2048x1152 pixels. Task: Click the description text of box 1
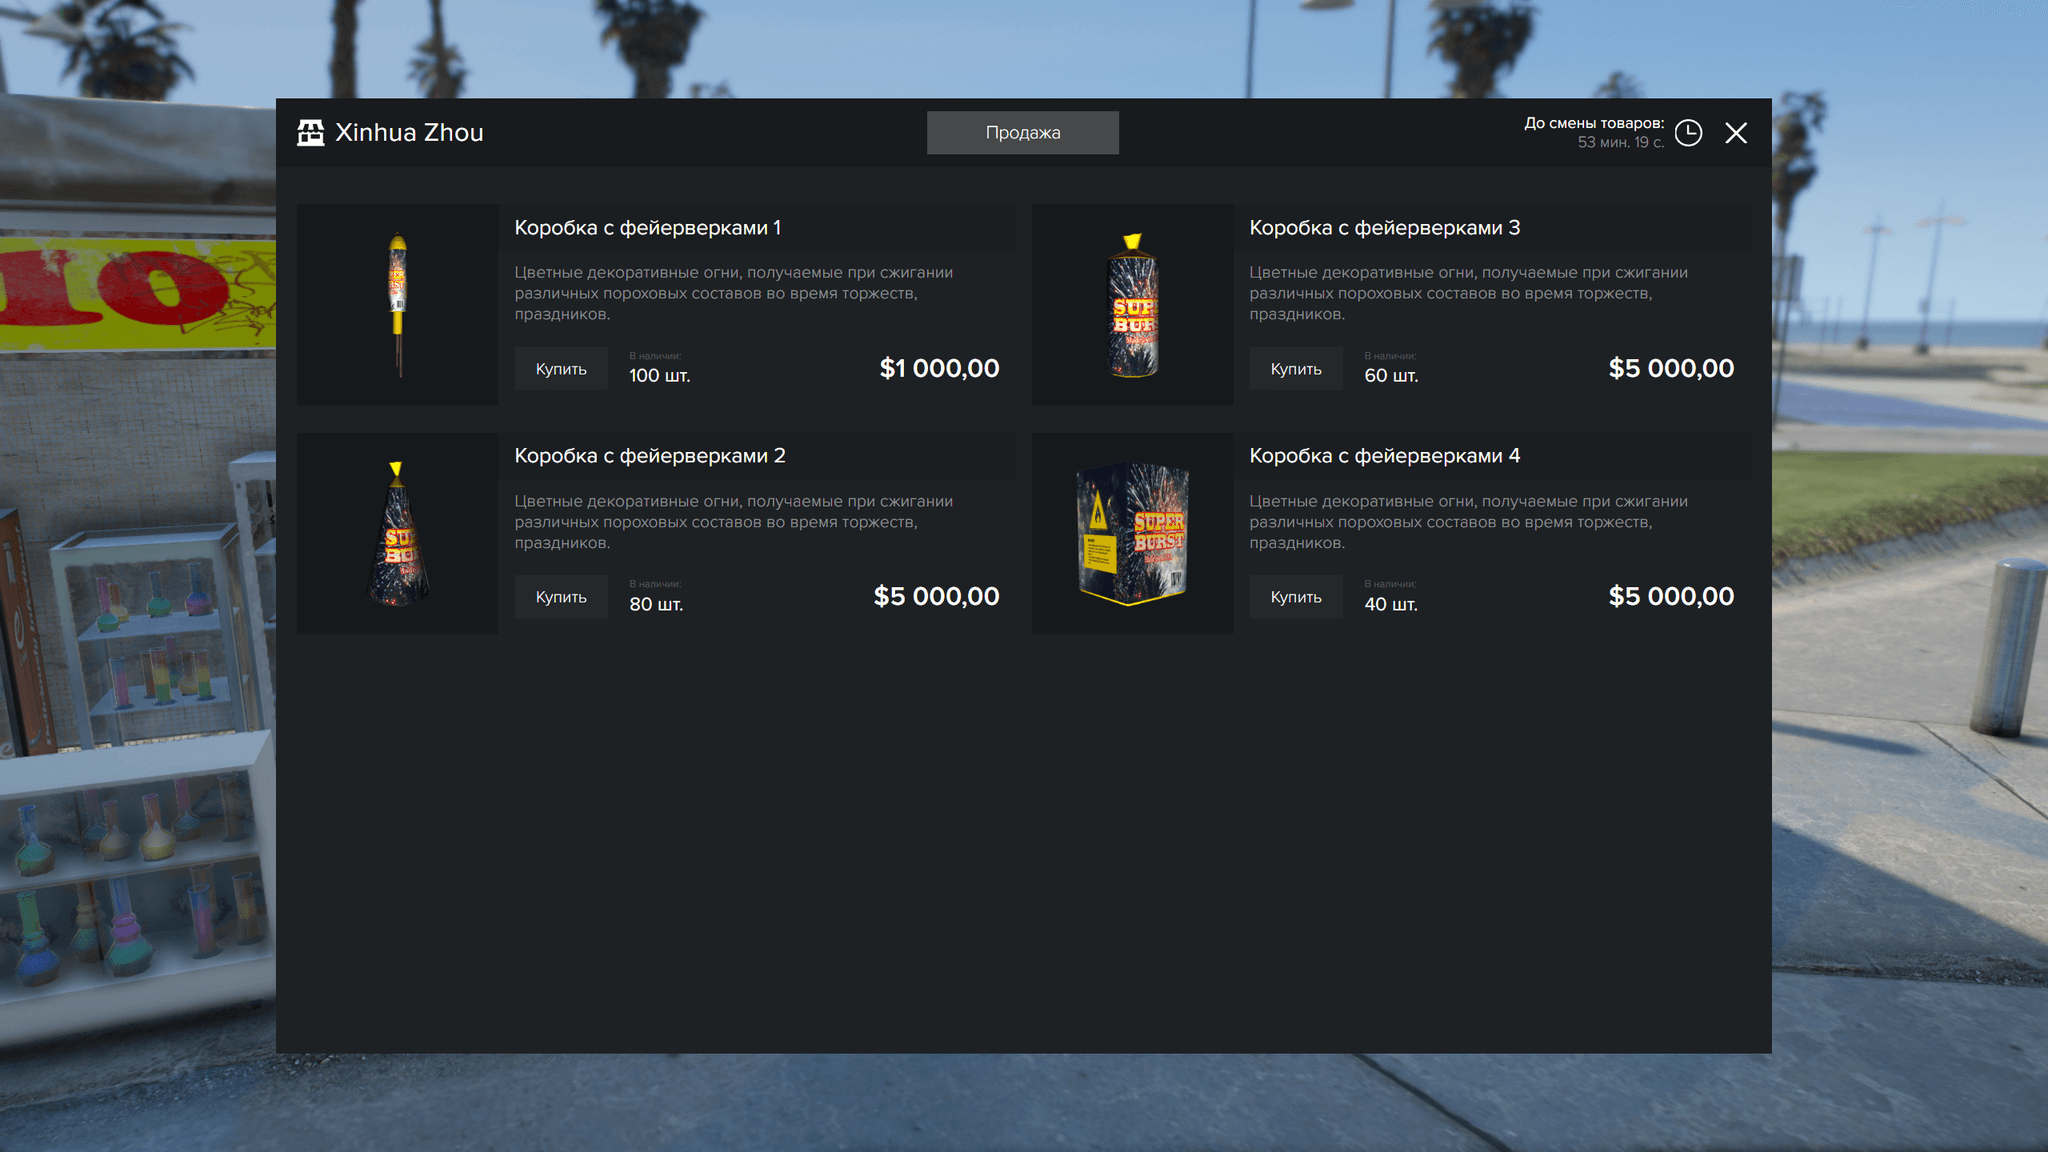click(x=734, y=293)
